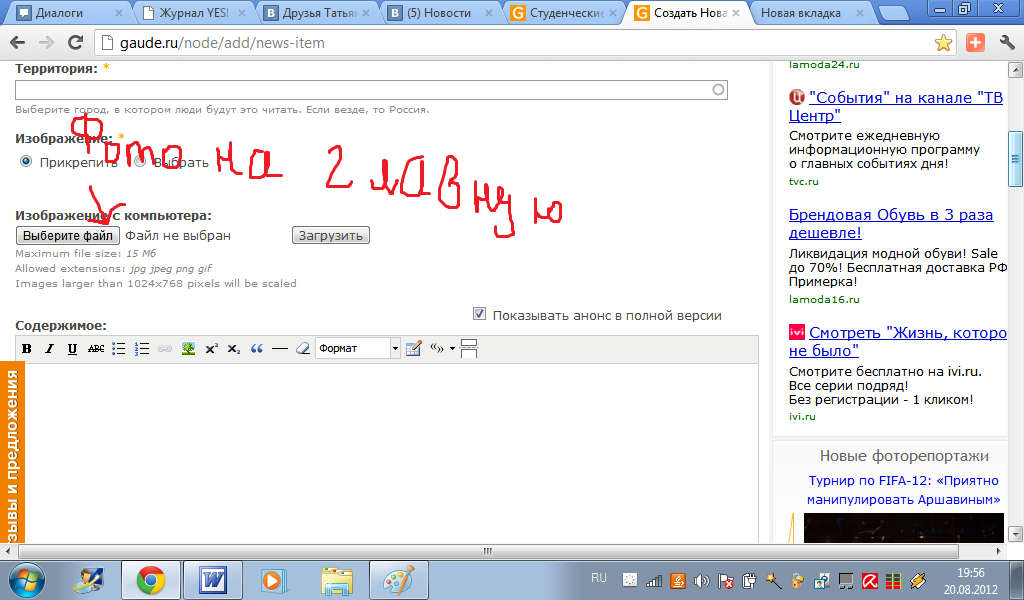Open Paint from the taskbar
This screenshot has width=1024, height=600.
398,580
